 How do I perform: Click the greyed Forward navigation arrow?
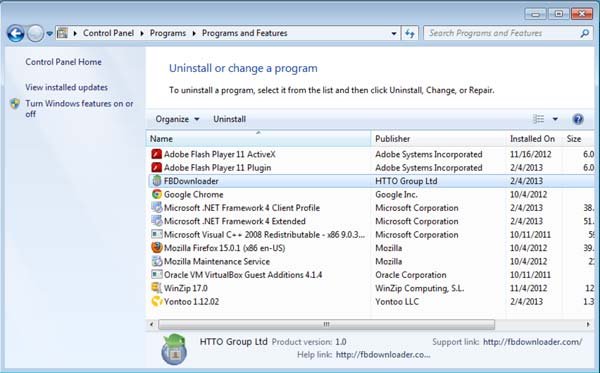(35, 34)
